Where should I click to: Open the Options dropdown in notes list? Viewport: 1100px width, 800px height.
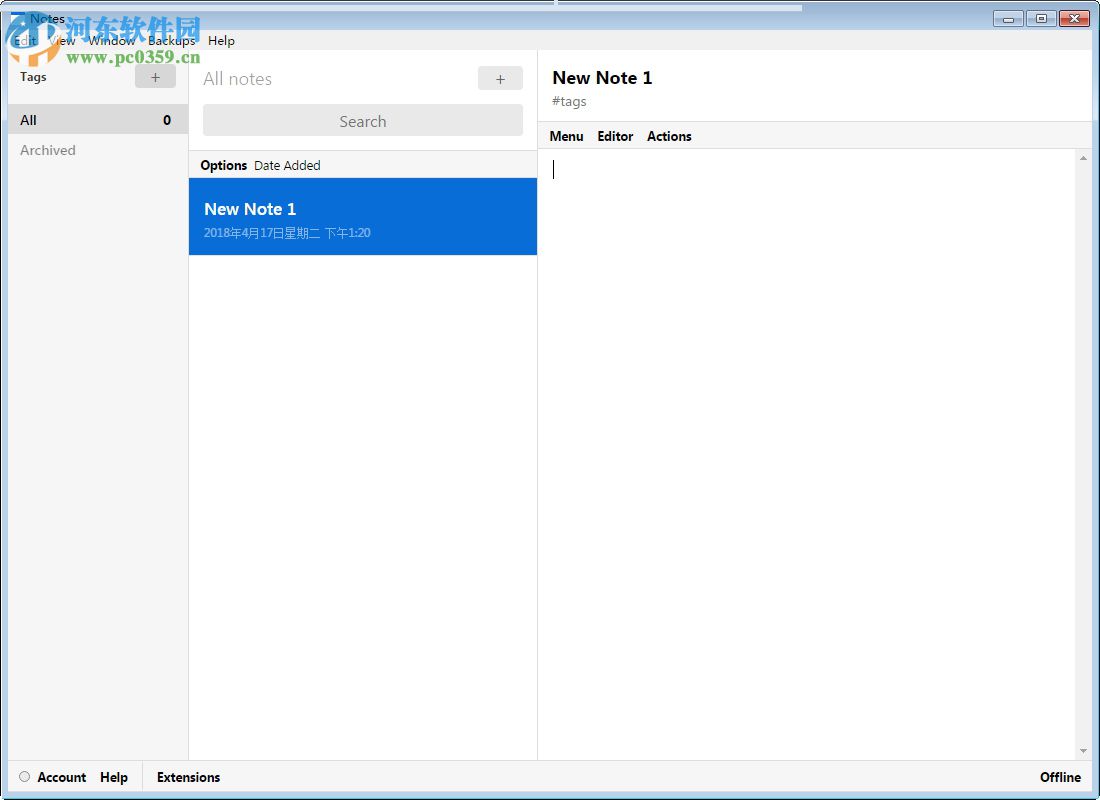tap(223, 165)
